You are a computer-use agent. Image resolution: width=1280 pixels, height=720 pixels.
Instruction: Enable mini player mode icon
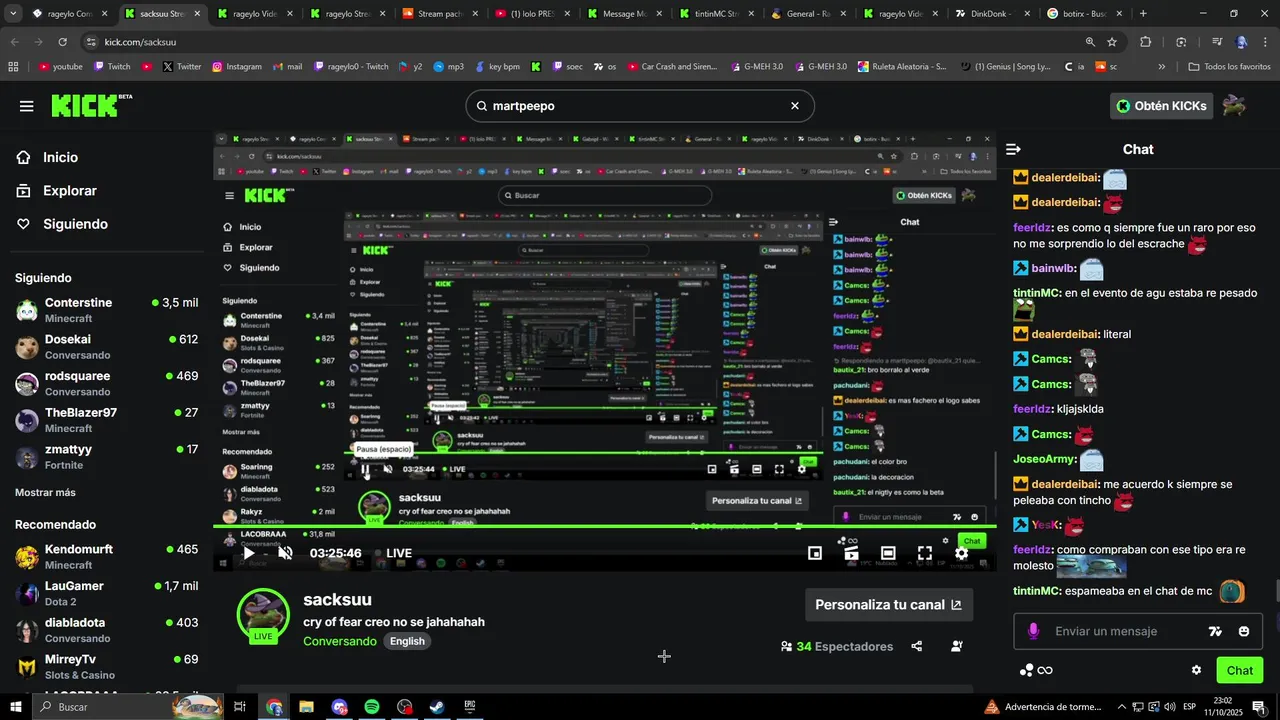coord(815,553)
